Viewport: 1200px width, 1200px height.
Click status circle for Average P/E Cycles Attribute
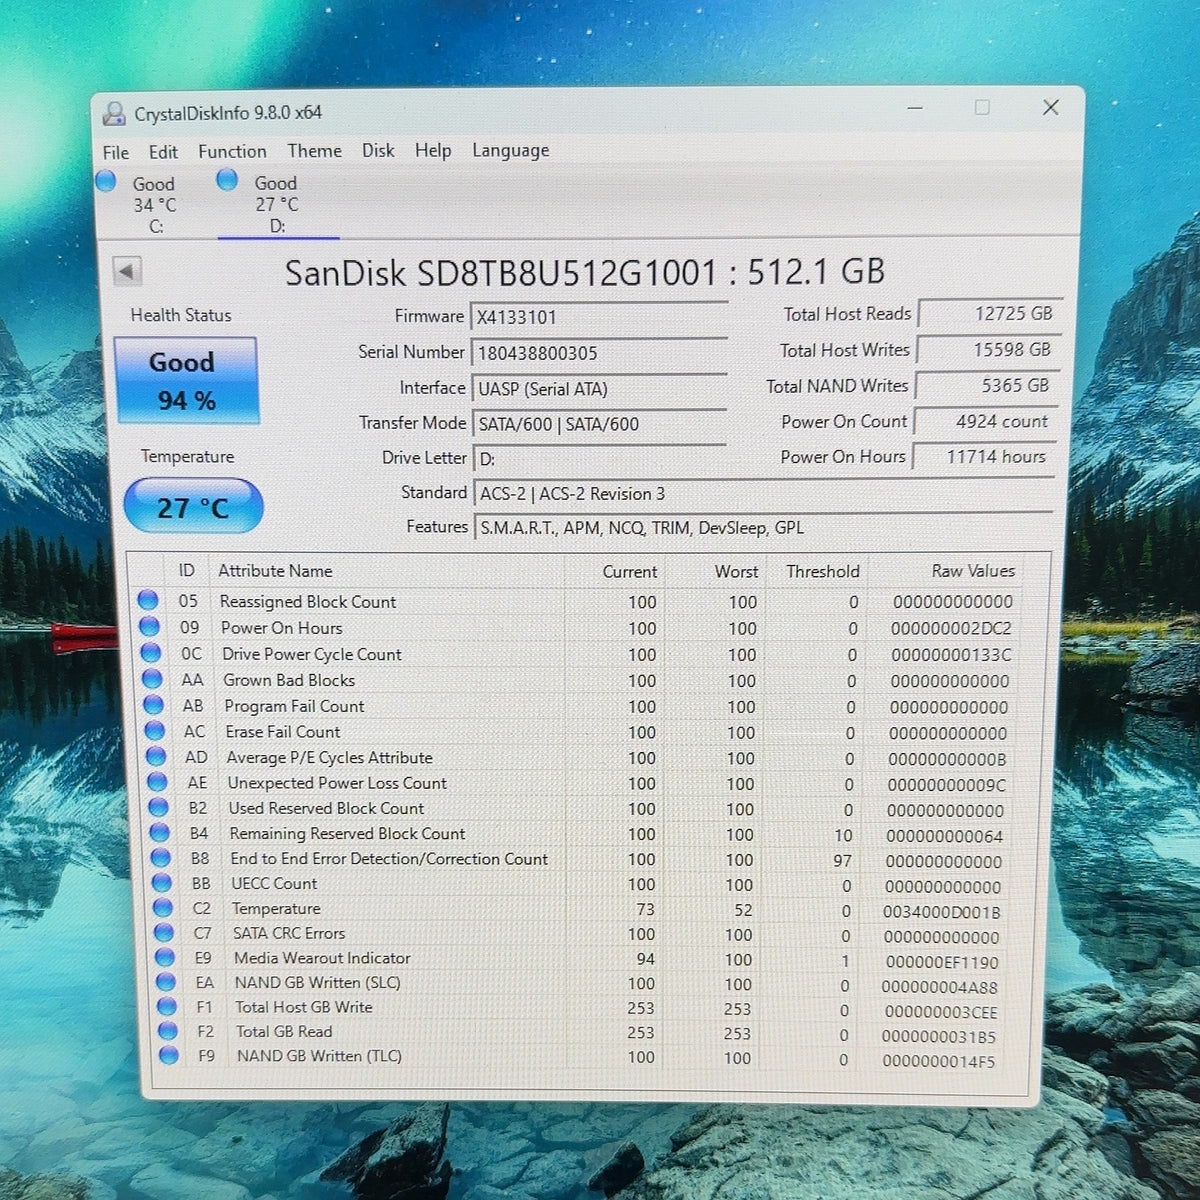156,756
